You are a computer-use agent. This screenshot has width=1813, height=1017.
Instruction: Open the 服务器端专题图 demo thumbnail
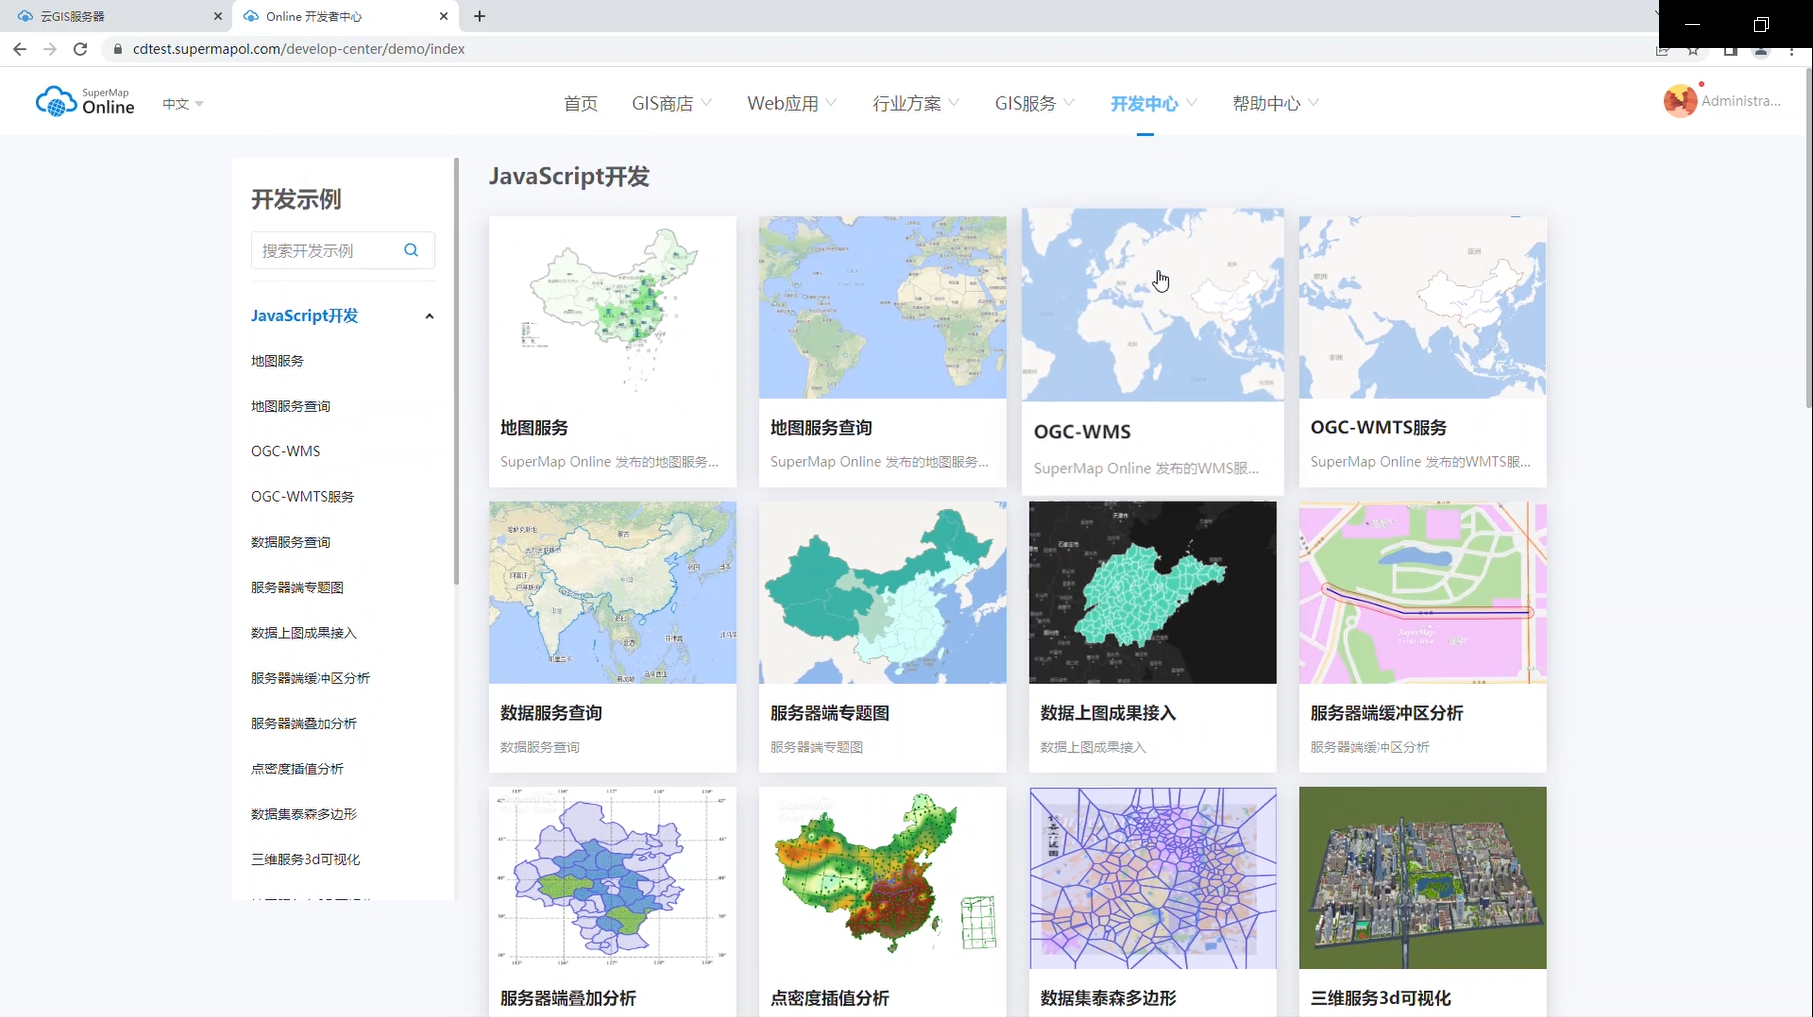[882, 593]
